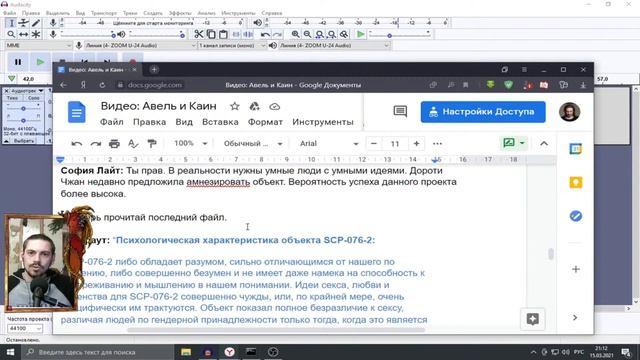Open Audacity's Треки menu

[x=130, y=13]
